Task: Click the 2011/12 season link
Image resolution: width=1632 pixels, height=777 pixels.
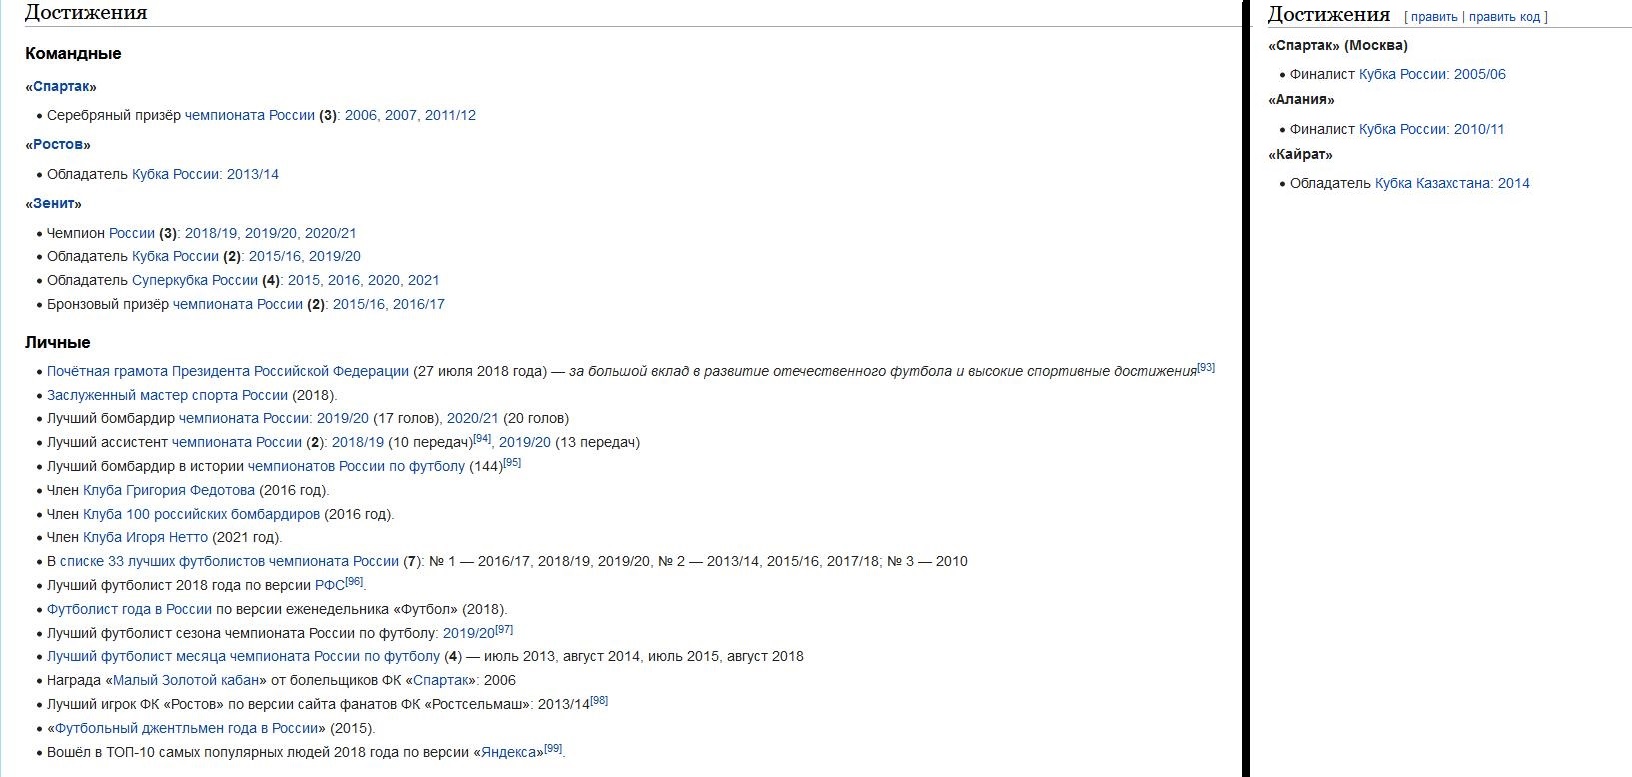Action: (450, 115)
